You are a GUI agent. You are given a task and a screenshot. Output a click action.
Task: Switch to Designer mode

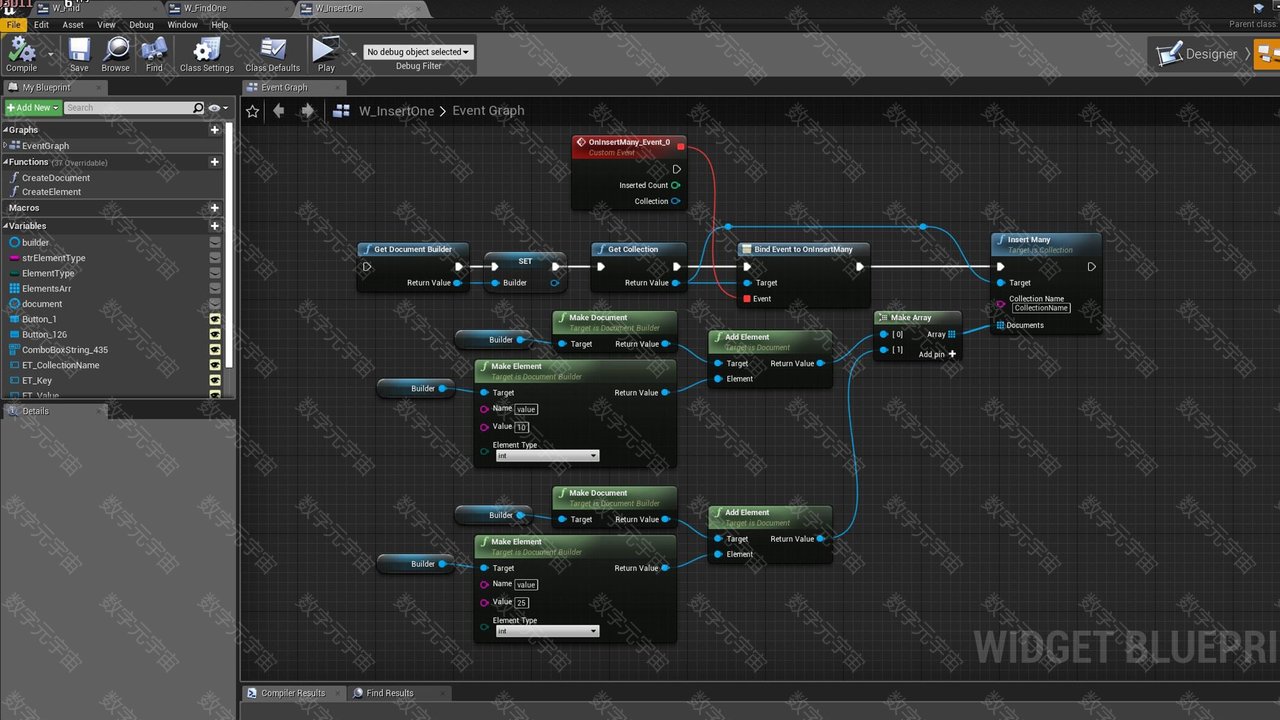[x=1200, y=54]
